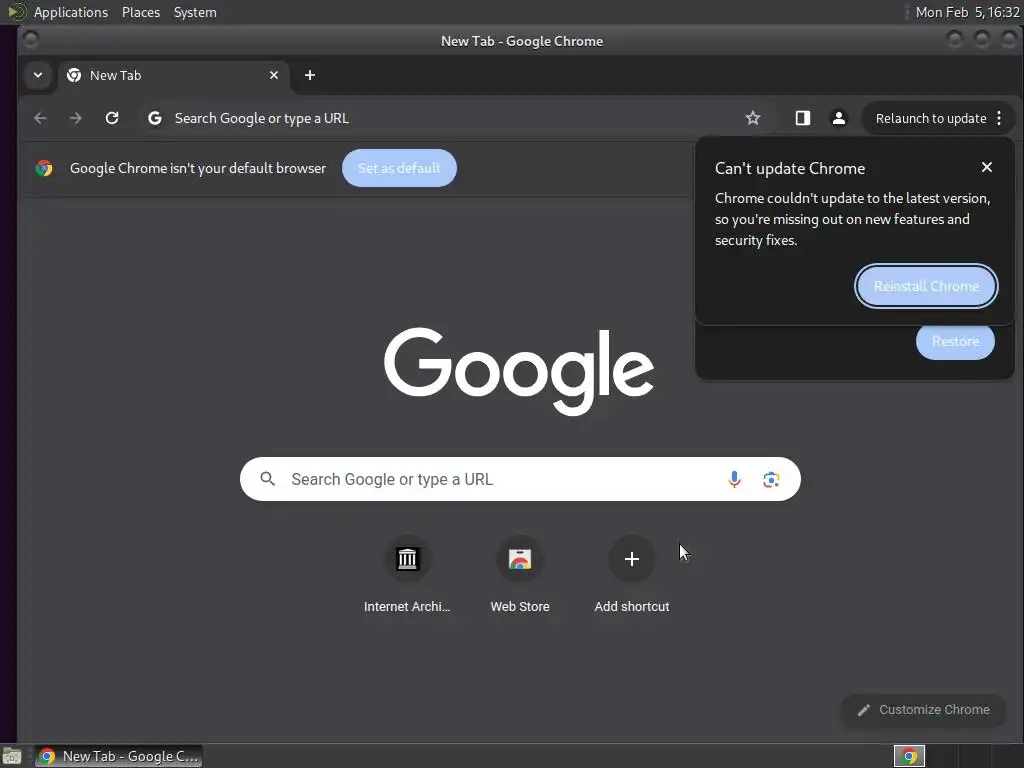Dismiss the Can't update Chrome popup
Screen dimensions: 1024x768
pos(987,167)
